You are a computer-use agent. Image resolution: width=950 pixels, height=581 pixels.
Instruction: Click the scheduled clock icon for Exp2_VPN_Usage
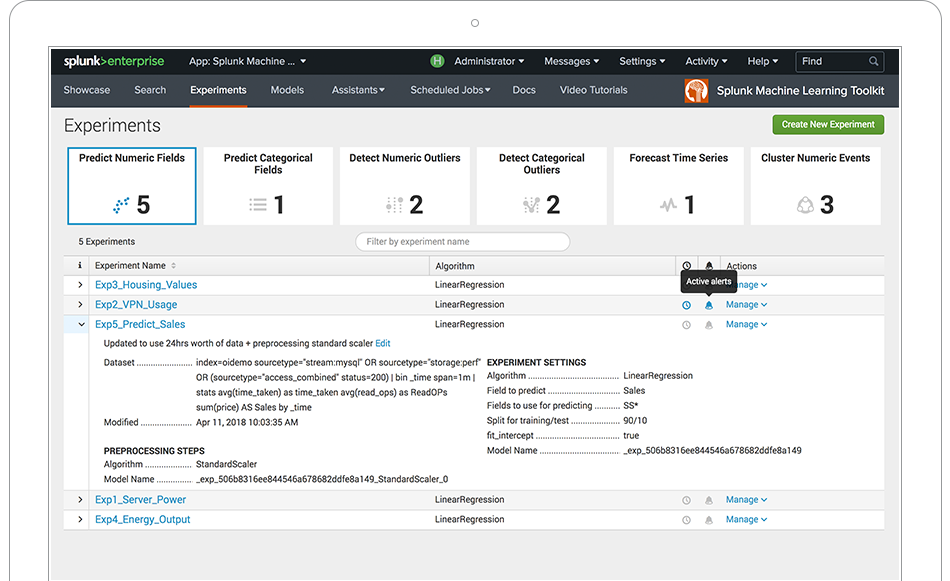pos(686,305)
